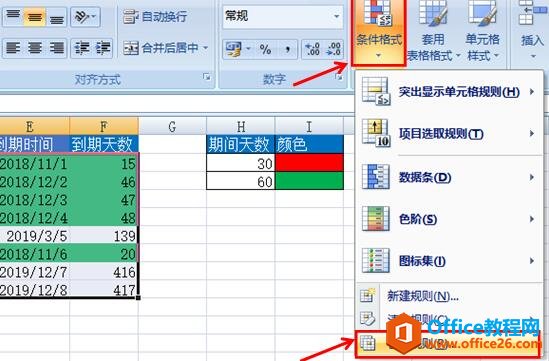Click the cell with value 15
The height and width of the screenshot is (361, 549).
pyautogui.click(x=104, y=164)
